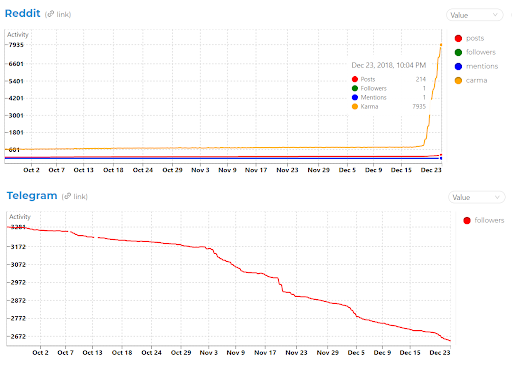Open the Reddit heading link
This screenshot has width=512, height=366.
click(x=22, y=13)
